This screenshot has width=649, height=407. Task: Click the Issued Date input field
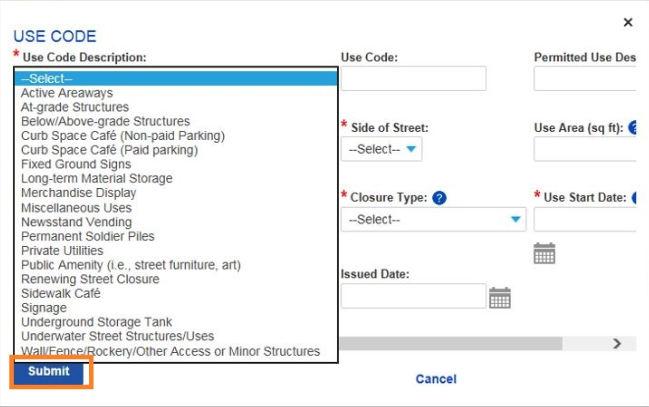413,296
